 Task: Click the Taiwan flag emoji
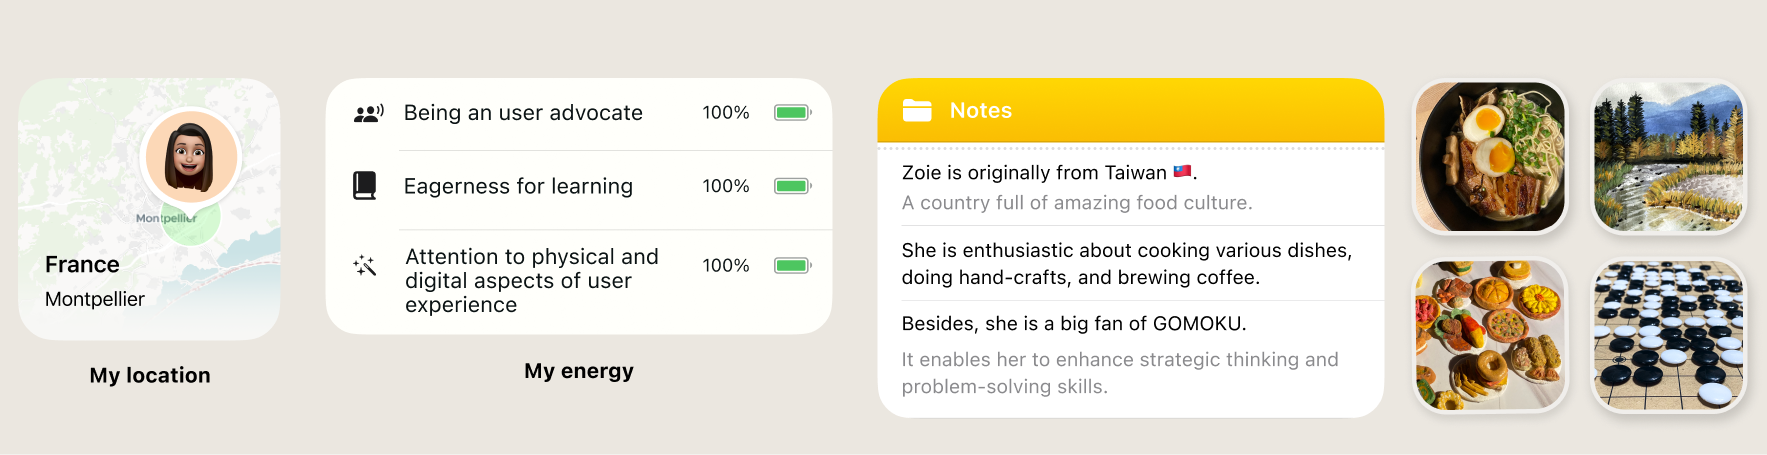(1182, 172)
